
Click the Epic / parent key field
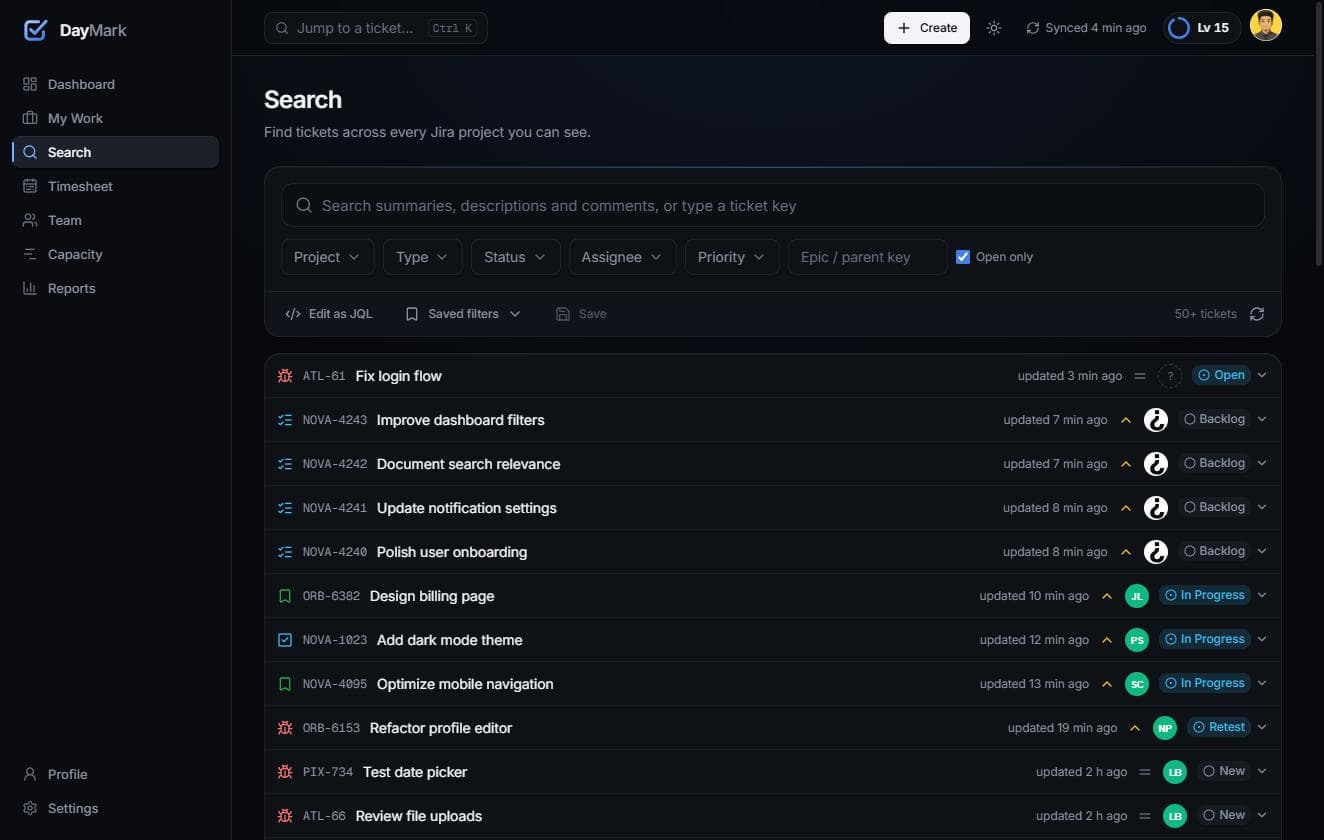point(868,257)
